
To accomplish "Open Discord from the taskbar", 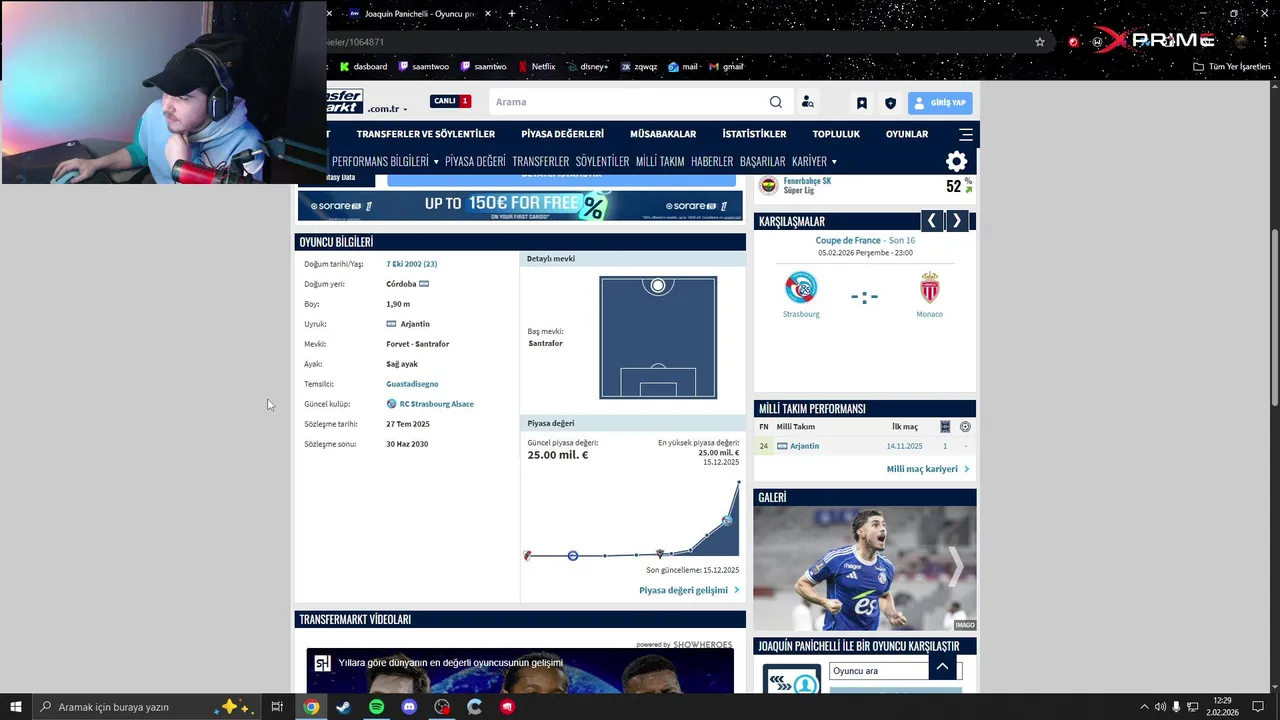I will click(x=409, y=707).
